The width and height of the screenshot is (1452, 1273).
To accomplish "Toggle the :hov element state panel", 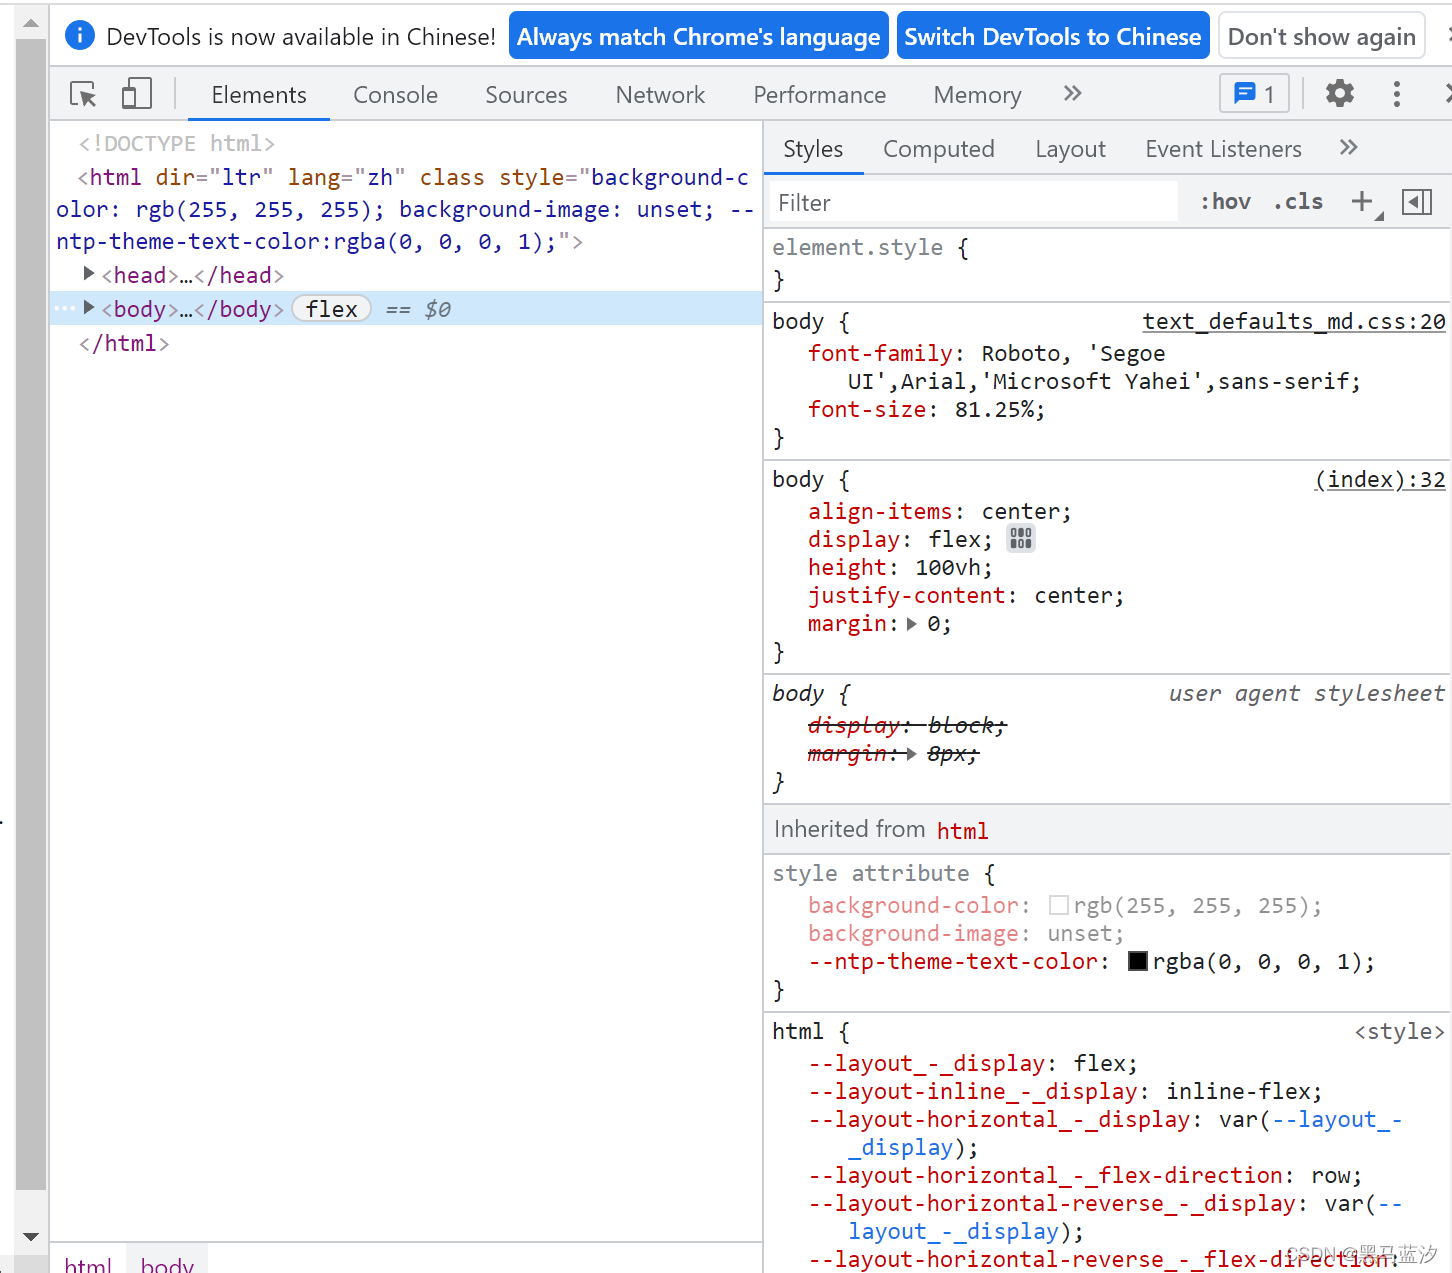I will pos(1225,202).
